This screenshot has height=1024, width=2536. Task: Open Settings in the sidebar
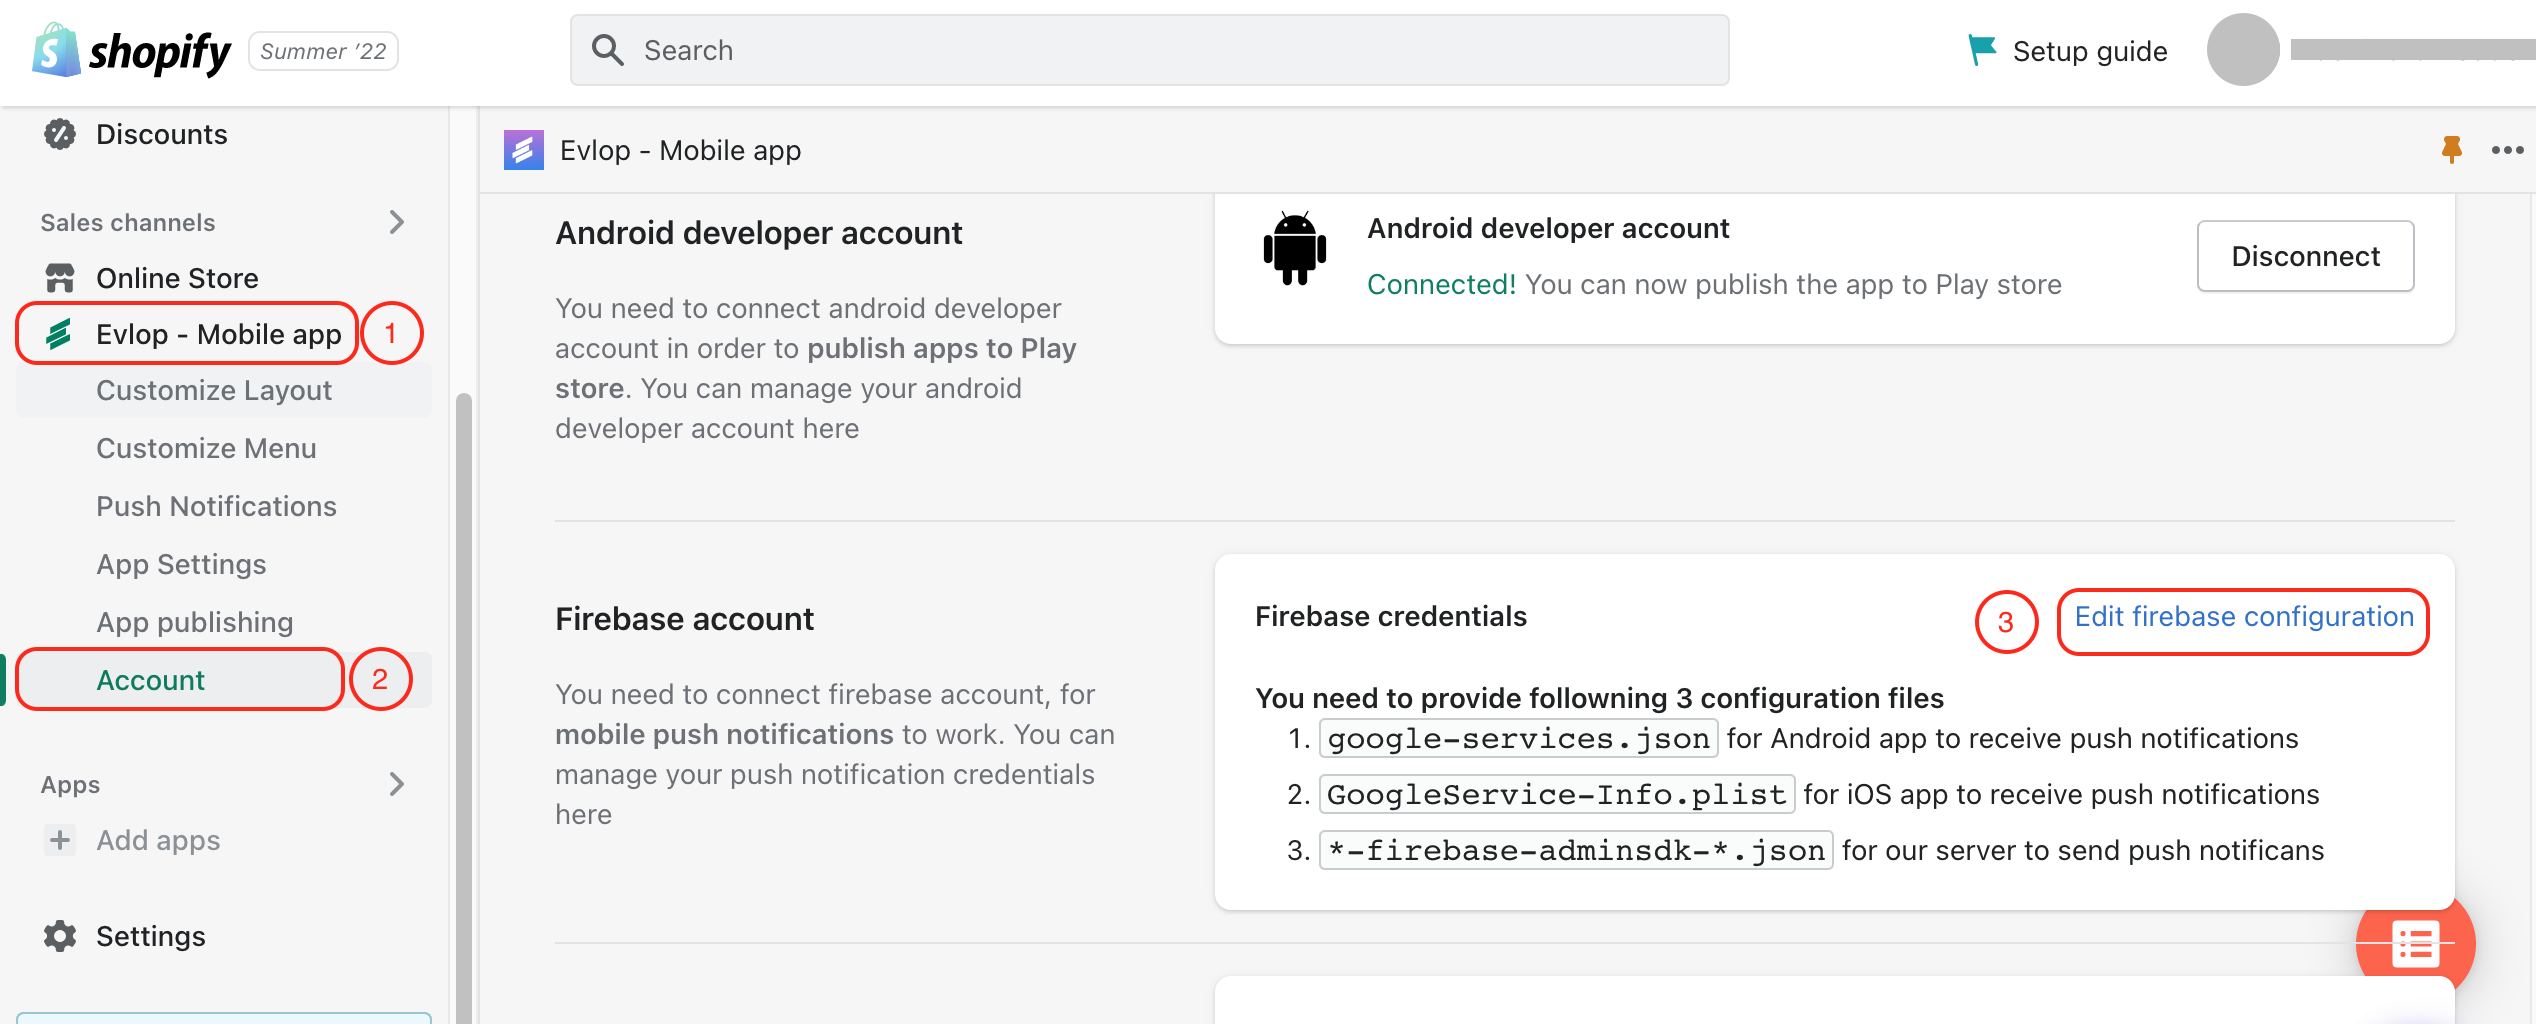pos(150,936)
